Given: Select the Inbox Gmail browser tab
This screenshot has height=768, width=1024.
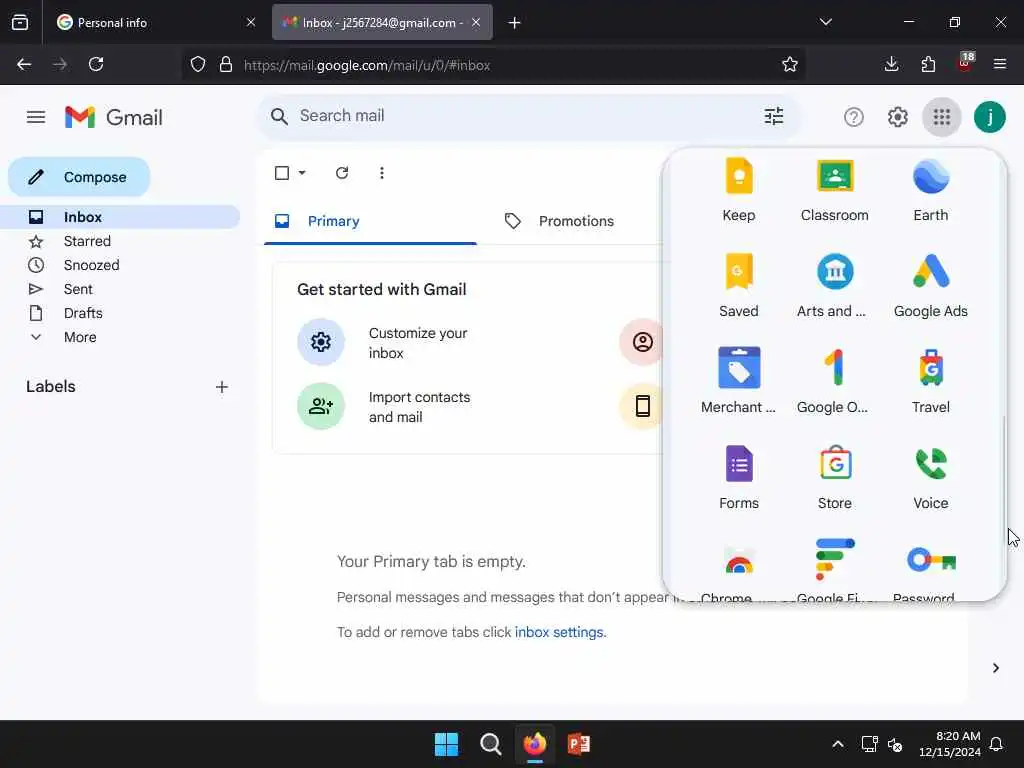Looking at the screenshot, I should coord(382,22).
